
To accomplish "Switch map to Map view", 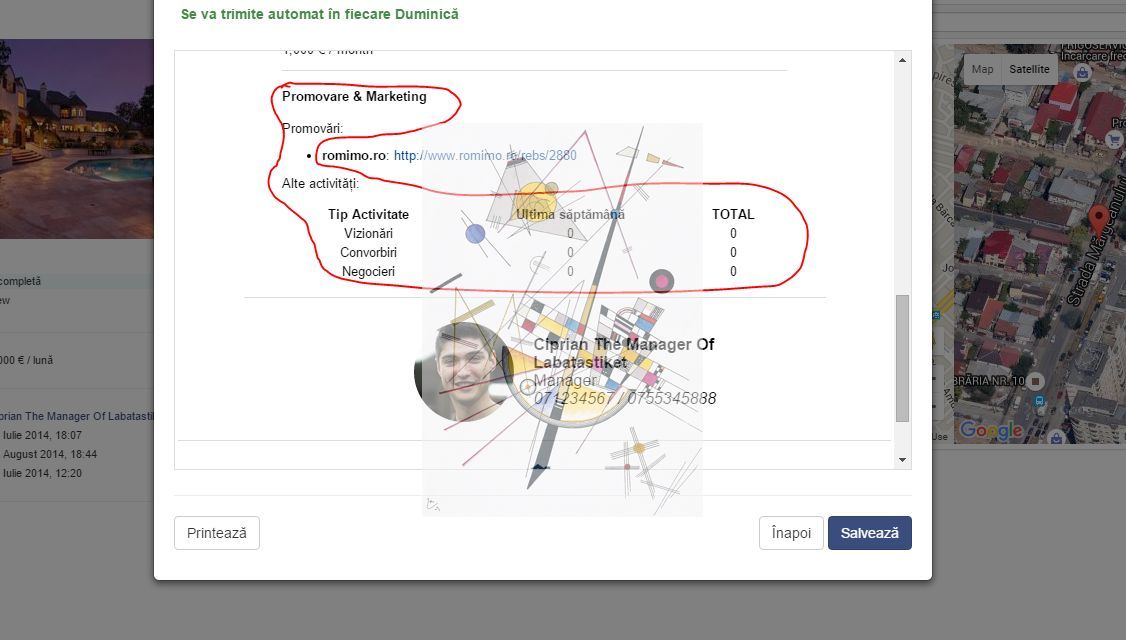I will click(982, 69).
